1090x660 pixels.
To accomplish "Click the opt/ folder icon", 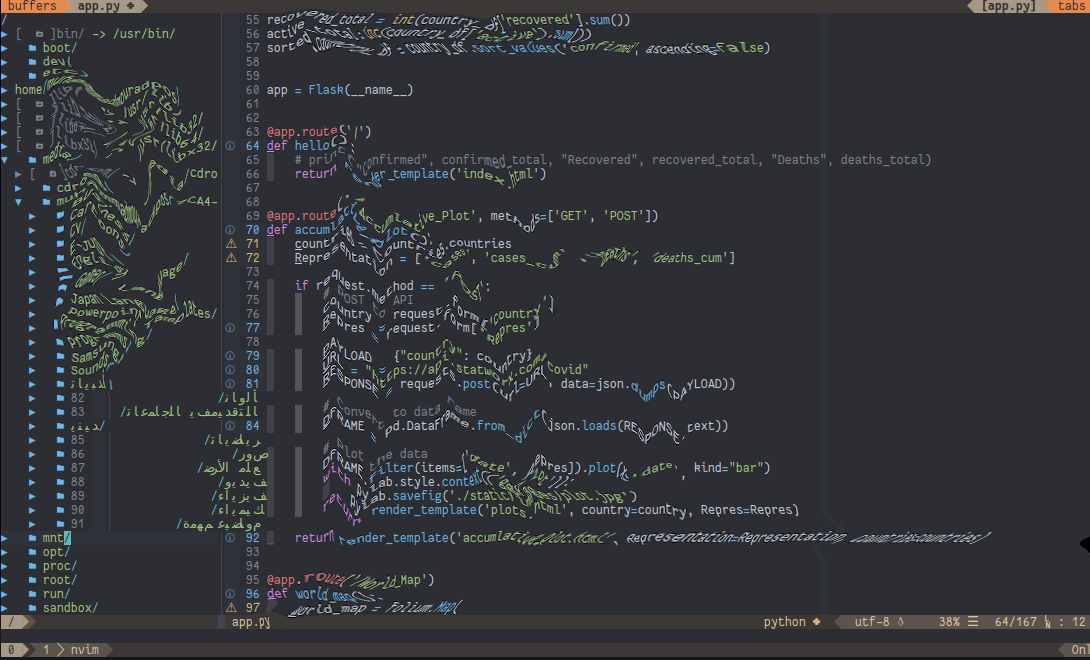I will coord(33,552).
